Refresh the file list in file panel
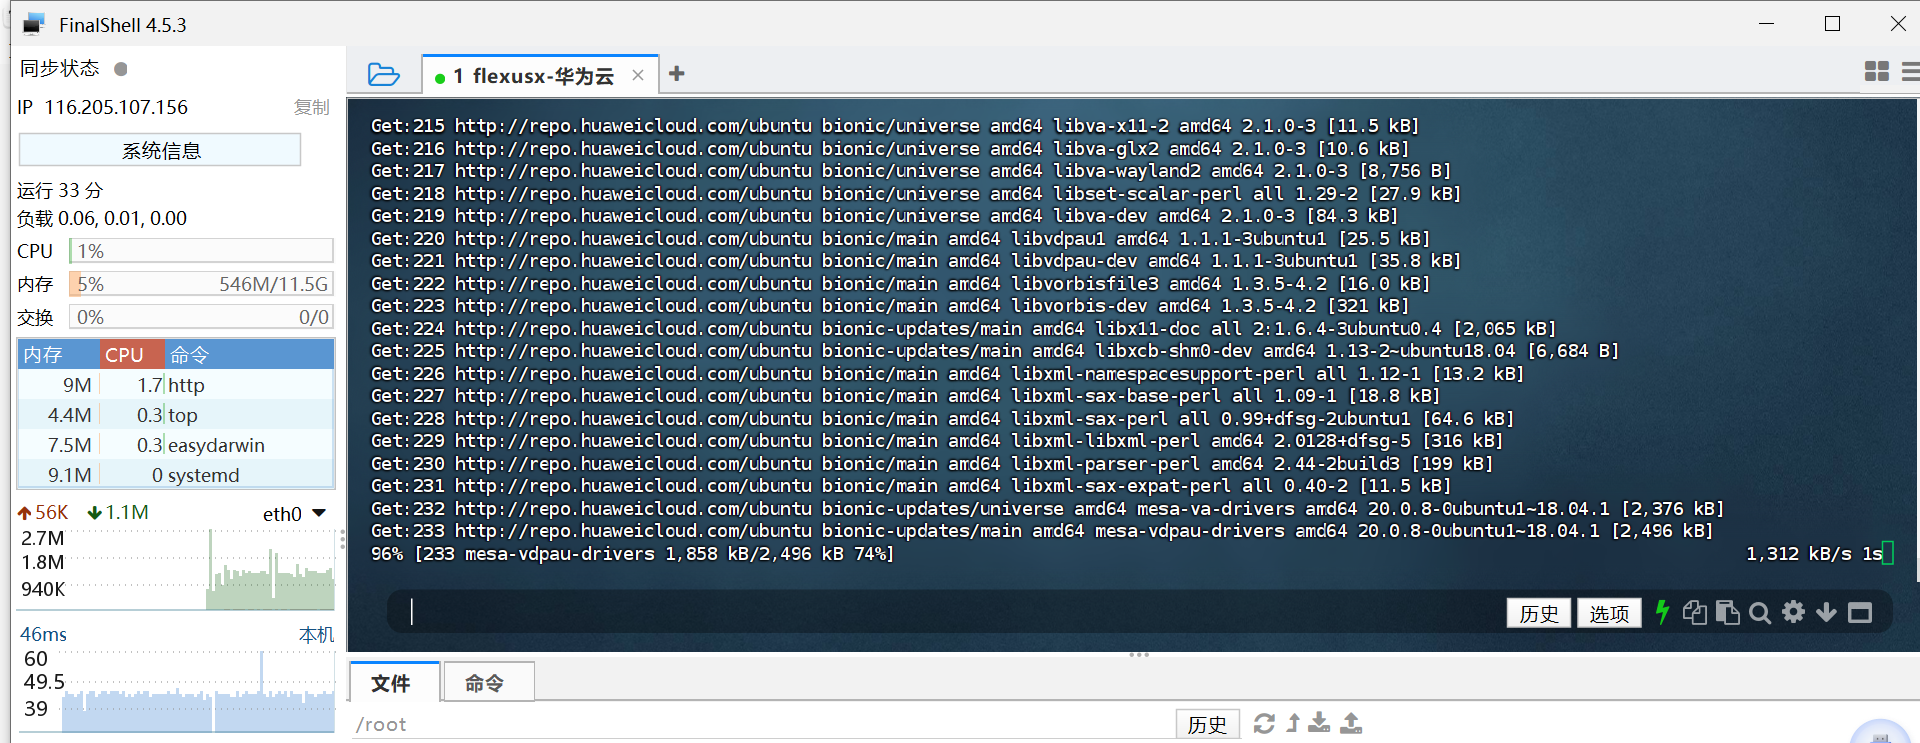1920x743 pixels. (1264, 723)
